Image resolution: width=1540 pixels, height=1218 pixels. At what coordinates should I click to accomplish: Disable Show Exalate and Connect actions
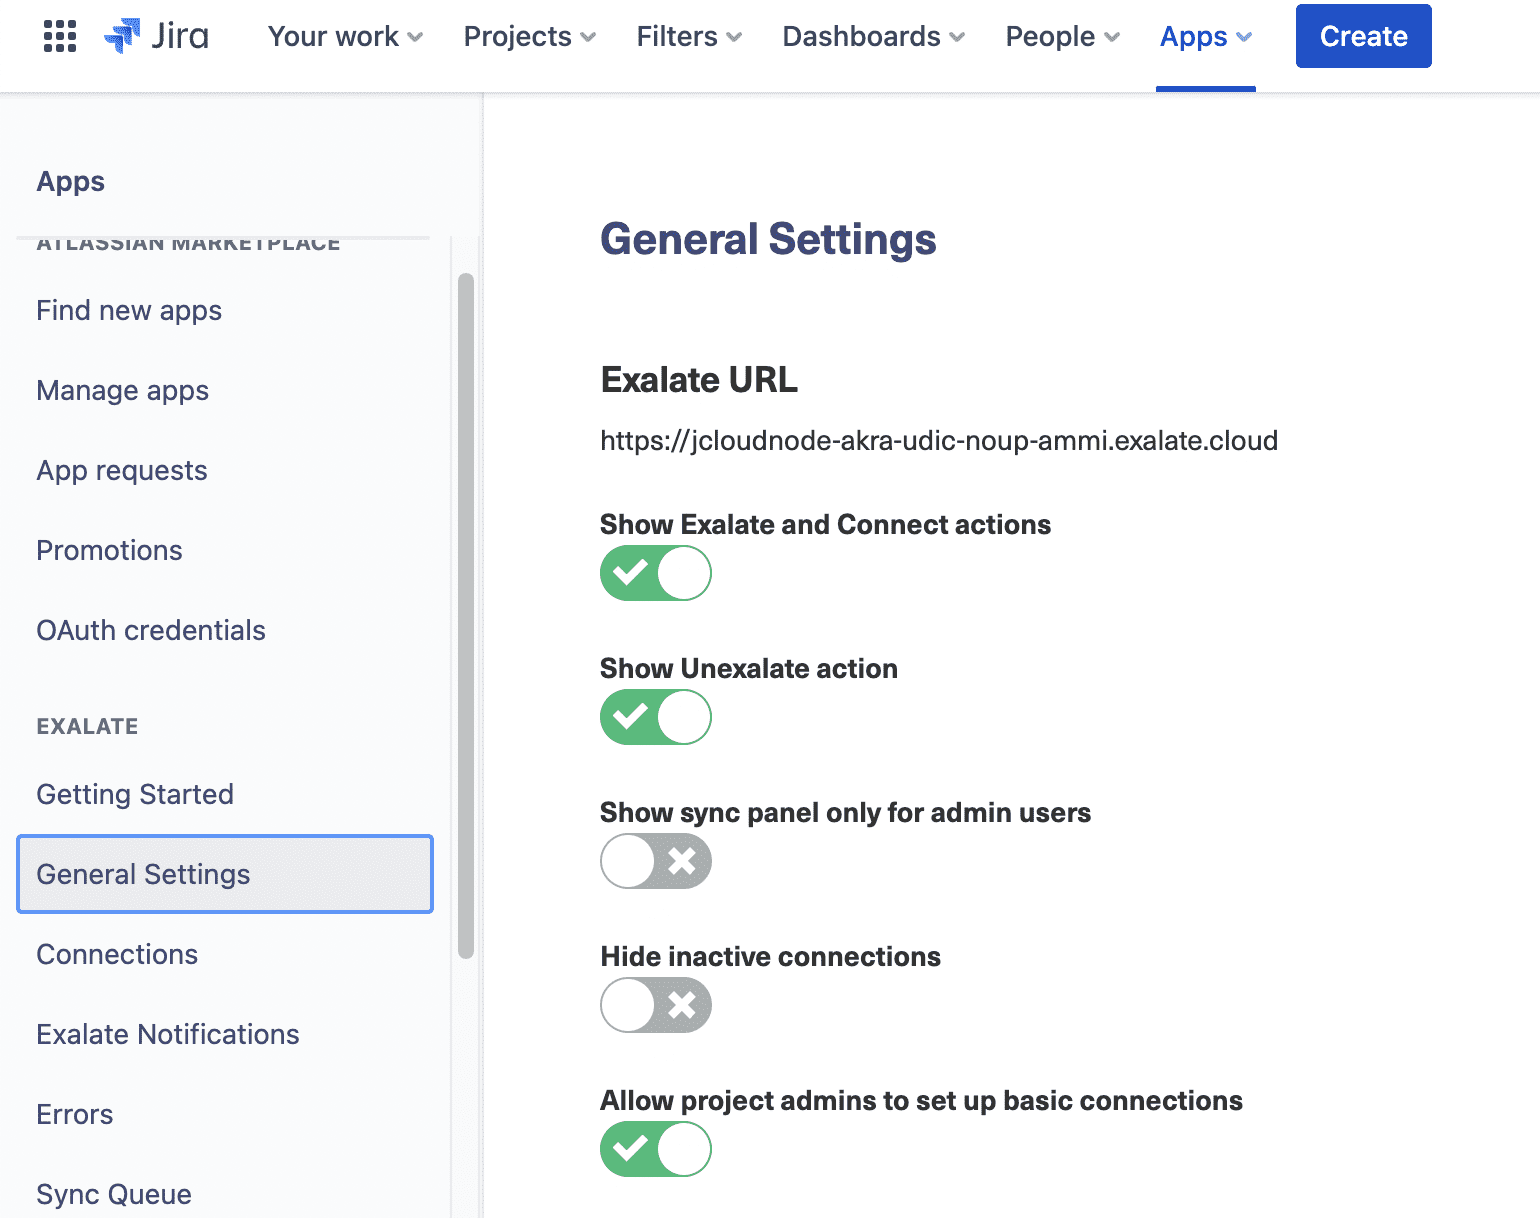coord(655,573)
